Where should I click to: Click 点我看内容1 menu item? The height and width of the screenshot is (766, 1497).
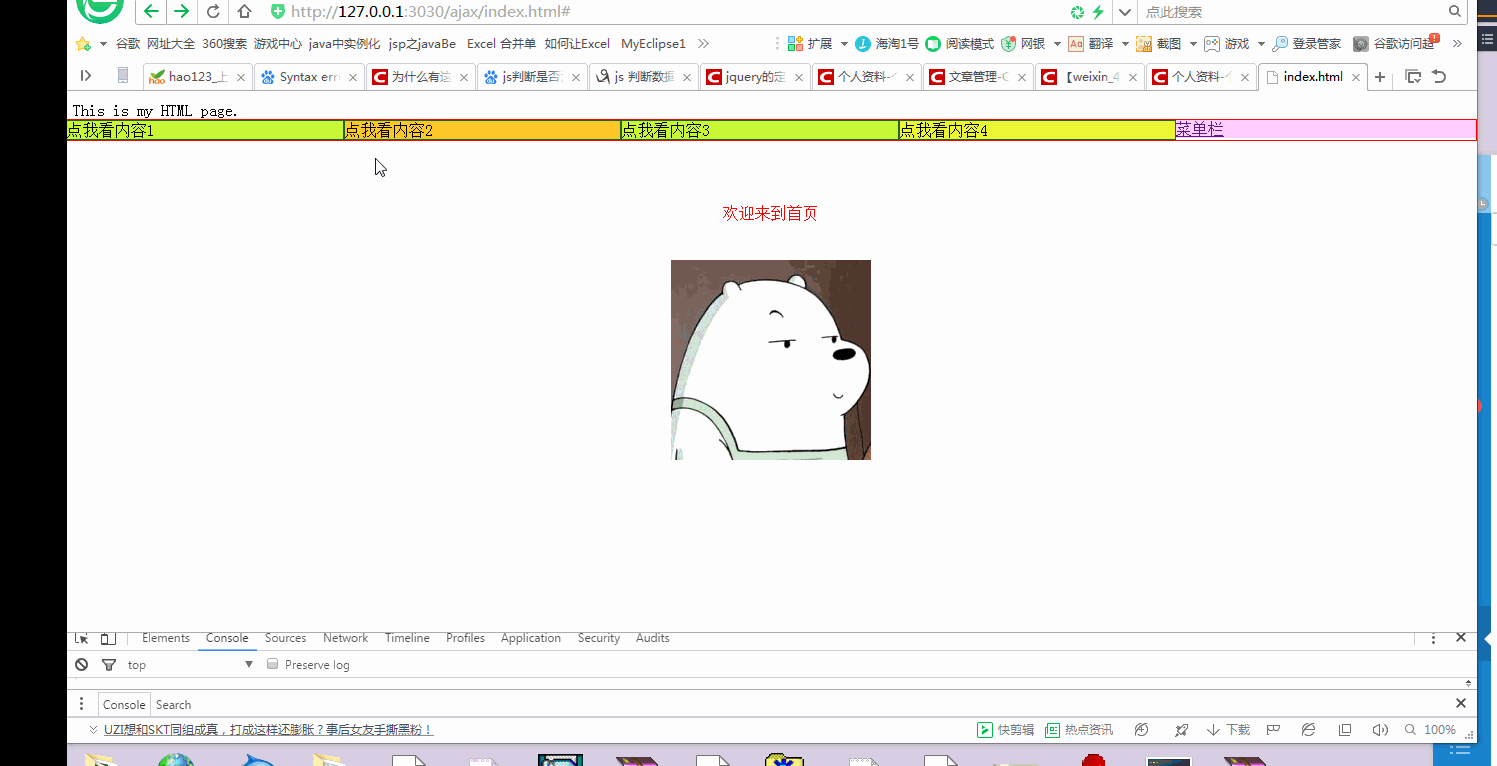point(205,130)
